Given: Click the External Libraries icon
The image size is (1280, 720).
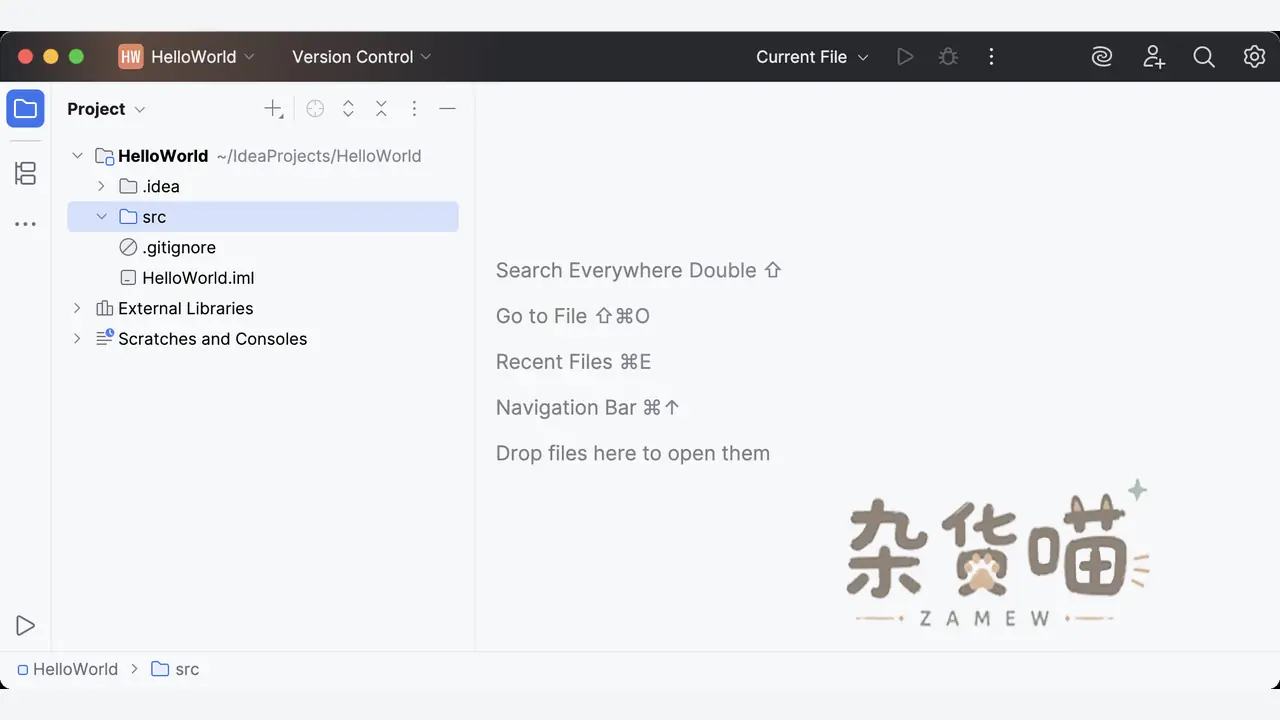Looking at the screenshot, I should [104, 308].
